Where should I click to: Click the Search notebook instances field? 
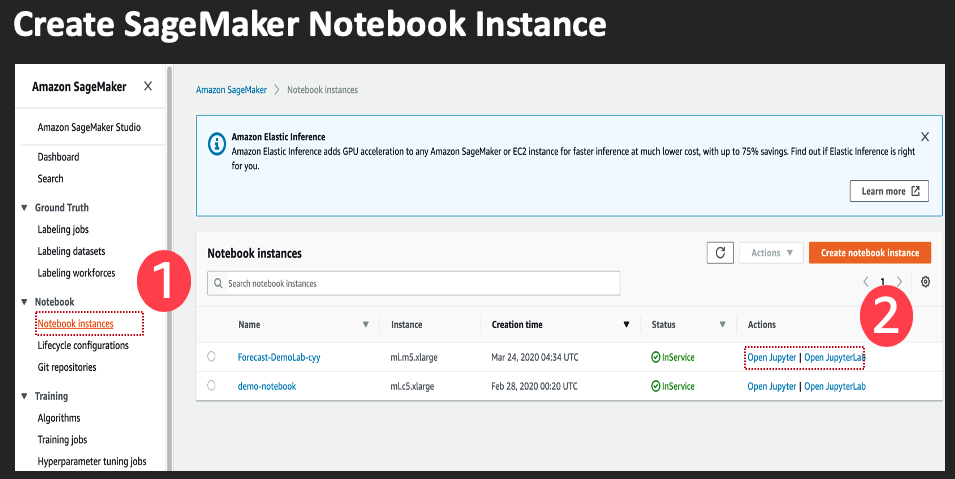pos(414,283)
